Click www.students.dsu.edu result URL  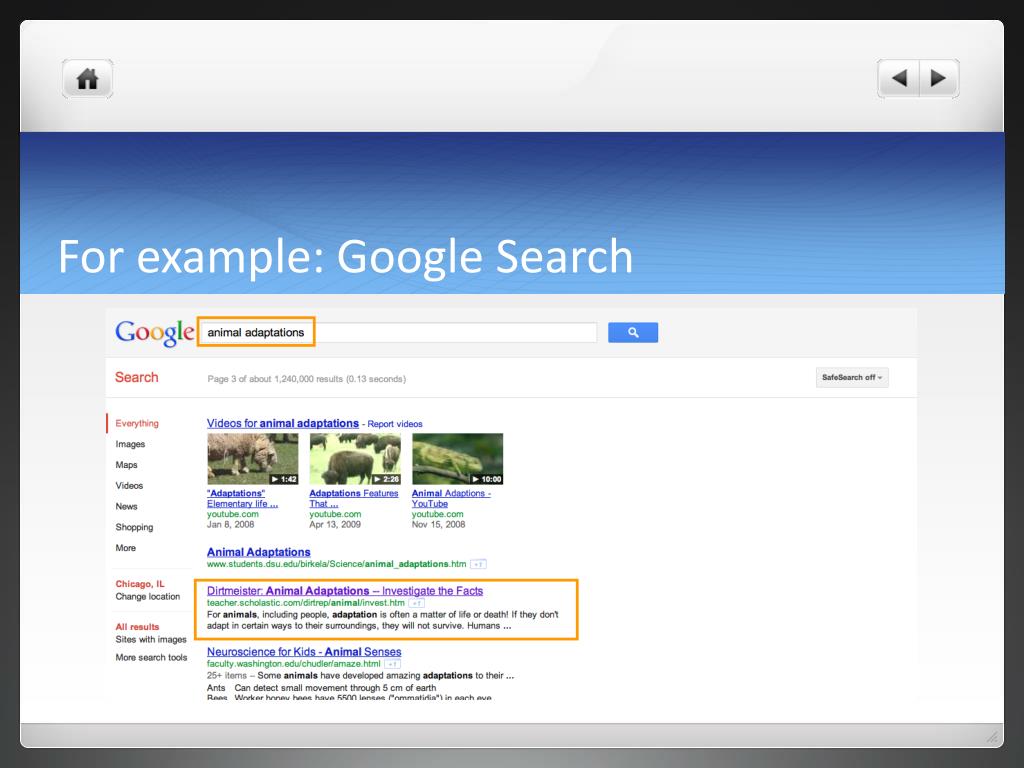(x=336, y=564)
